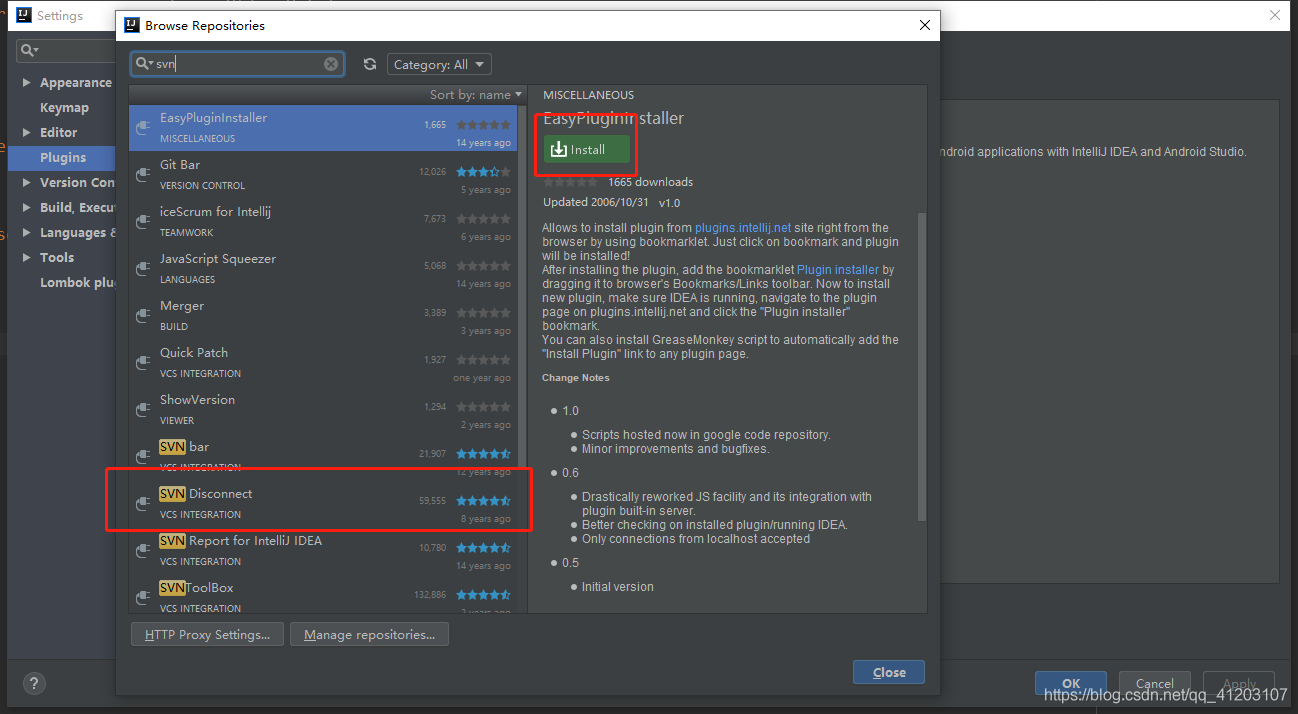Click the Change Notes heading
This screenshot has height=714, width=1298.
(575, 378)
